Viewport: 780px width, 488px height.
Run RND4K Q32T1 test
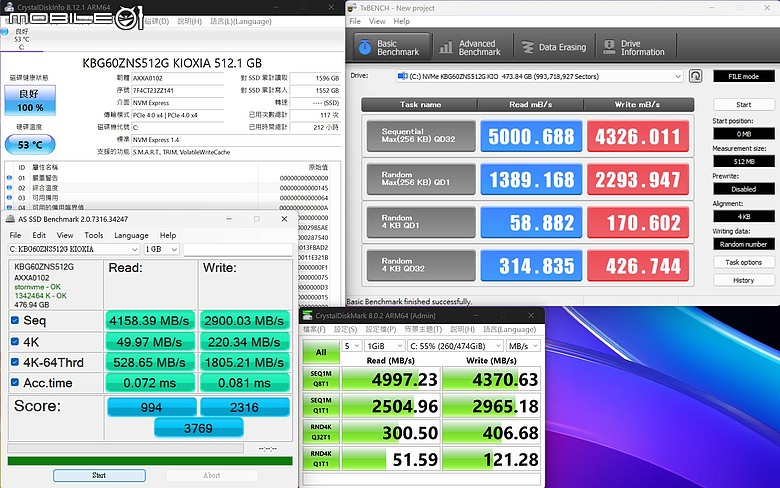321,432
